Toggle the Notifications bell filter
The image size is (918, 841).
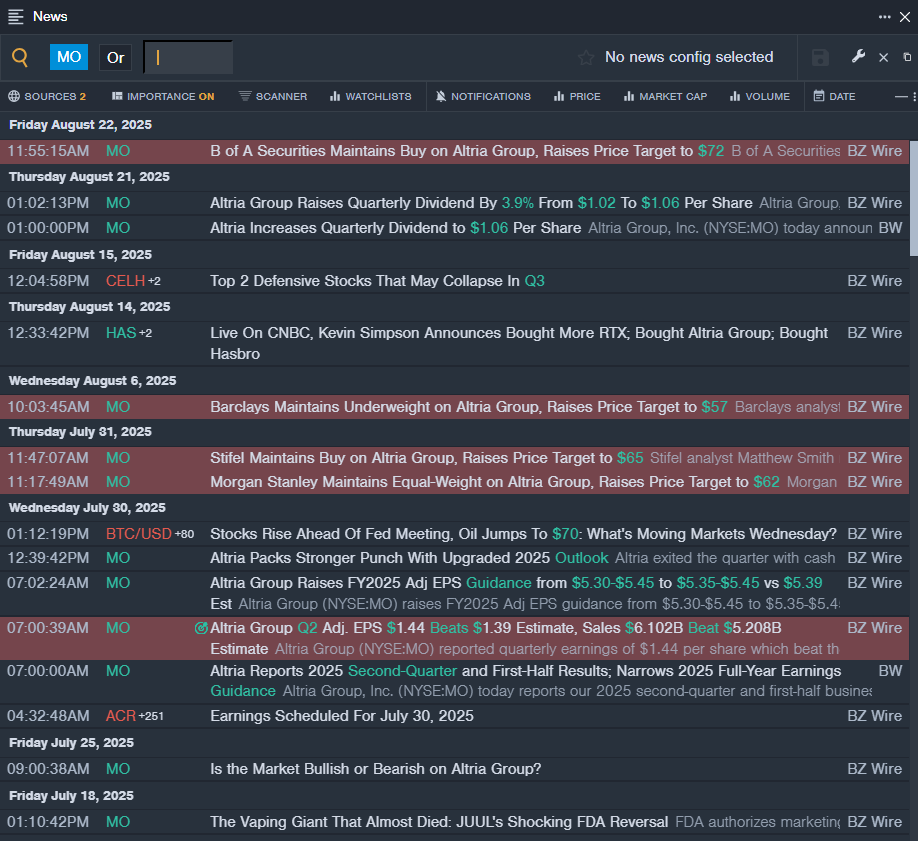[483, 97]
